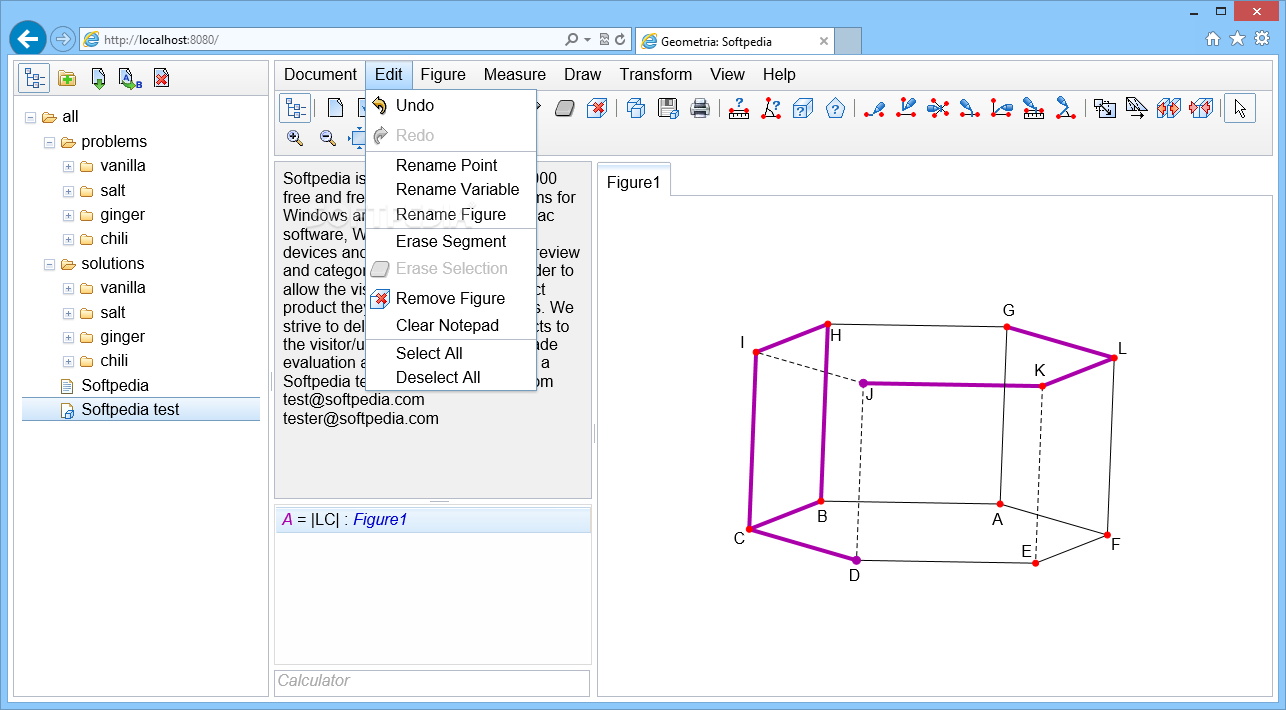Select the 'A = |LC| : Figure1' variable row
Image resolution: width=1286 pixels, height=710 pixels.
[x=432, y=520]
